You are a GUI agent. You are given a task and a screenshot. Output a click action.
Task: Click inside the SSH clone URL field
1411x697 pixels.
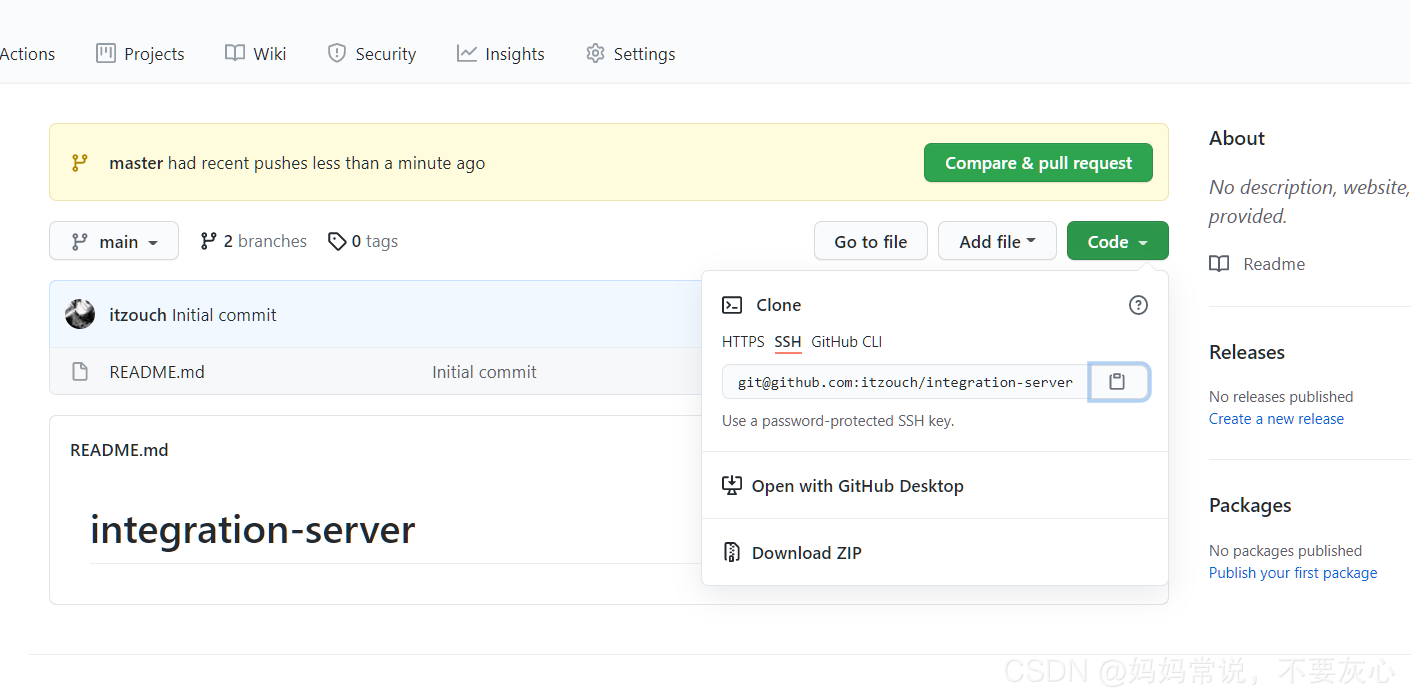coord(900,382)
